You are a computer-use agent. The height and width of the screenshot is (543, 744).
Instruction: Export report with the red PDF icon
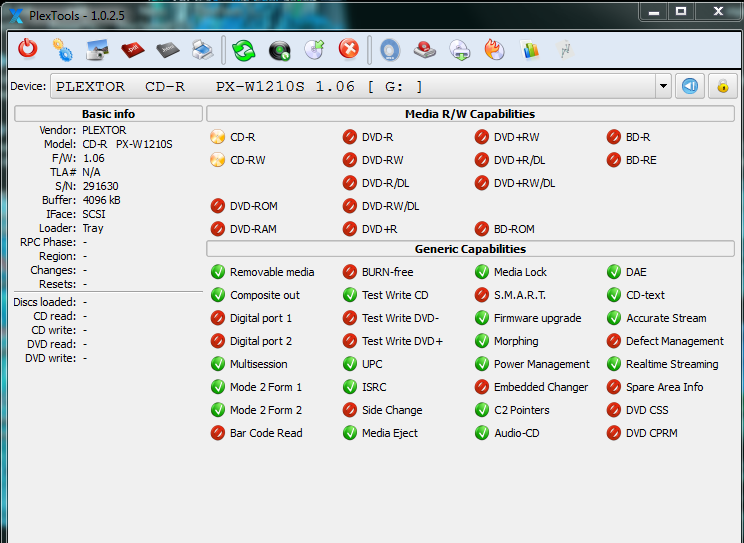[x=132, y=49]
